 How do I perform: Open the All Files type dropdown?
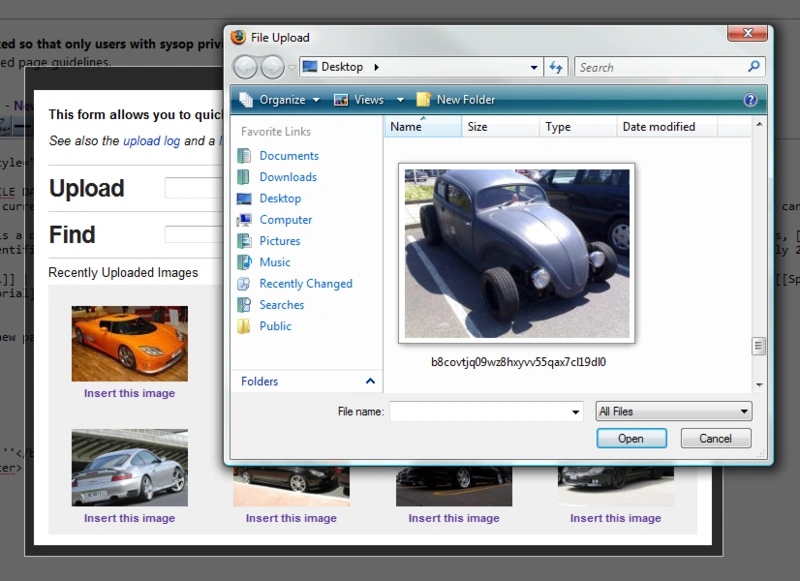click(x=673, y=411)
